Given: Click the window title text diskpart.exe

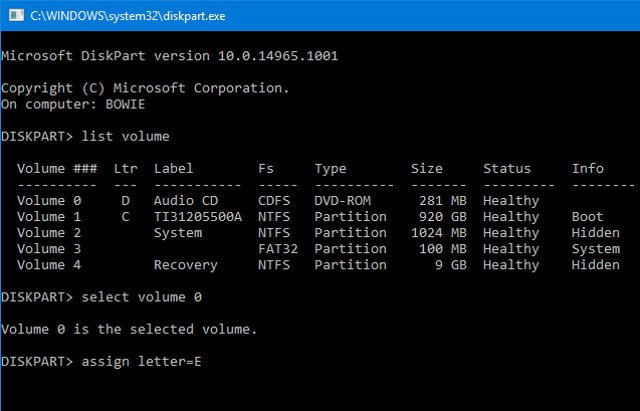Looking at the screenshot, I should pyautogui.click(x=128, y=16).
